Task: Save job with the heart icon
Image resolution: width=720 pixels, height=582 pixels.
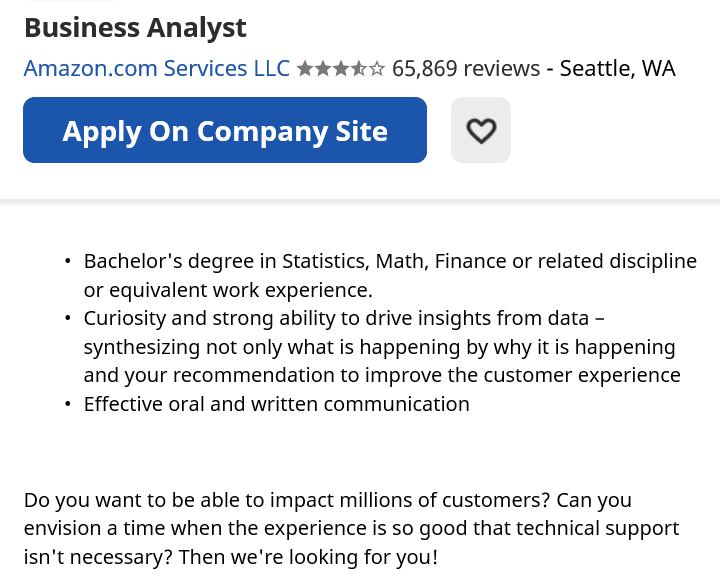Action: (481, 130)
